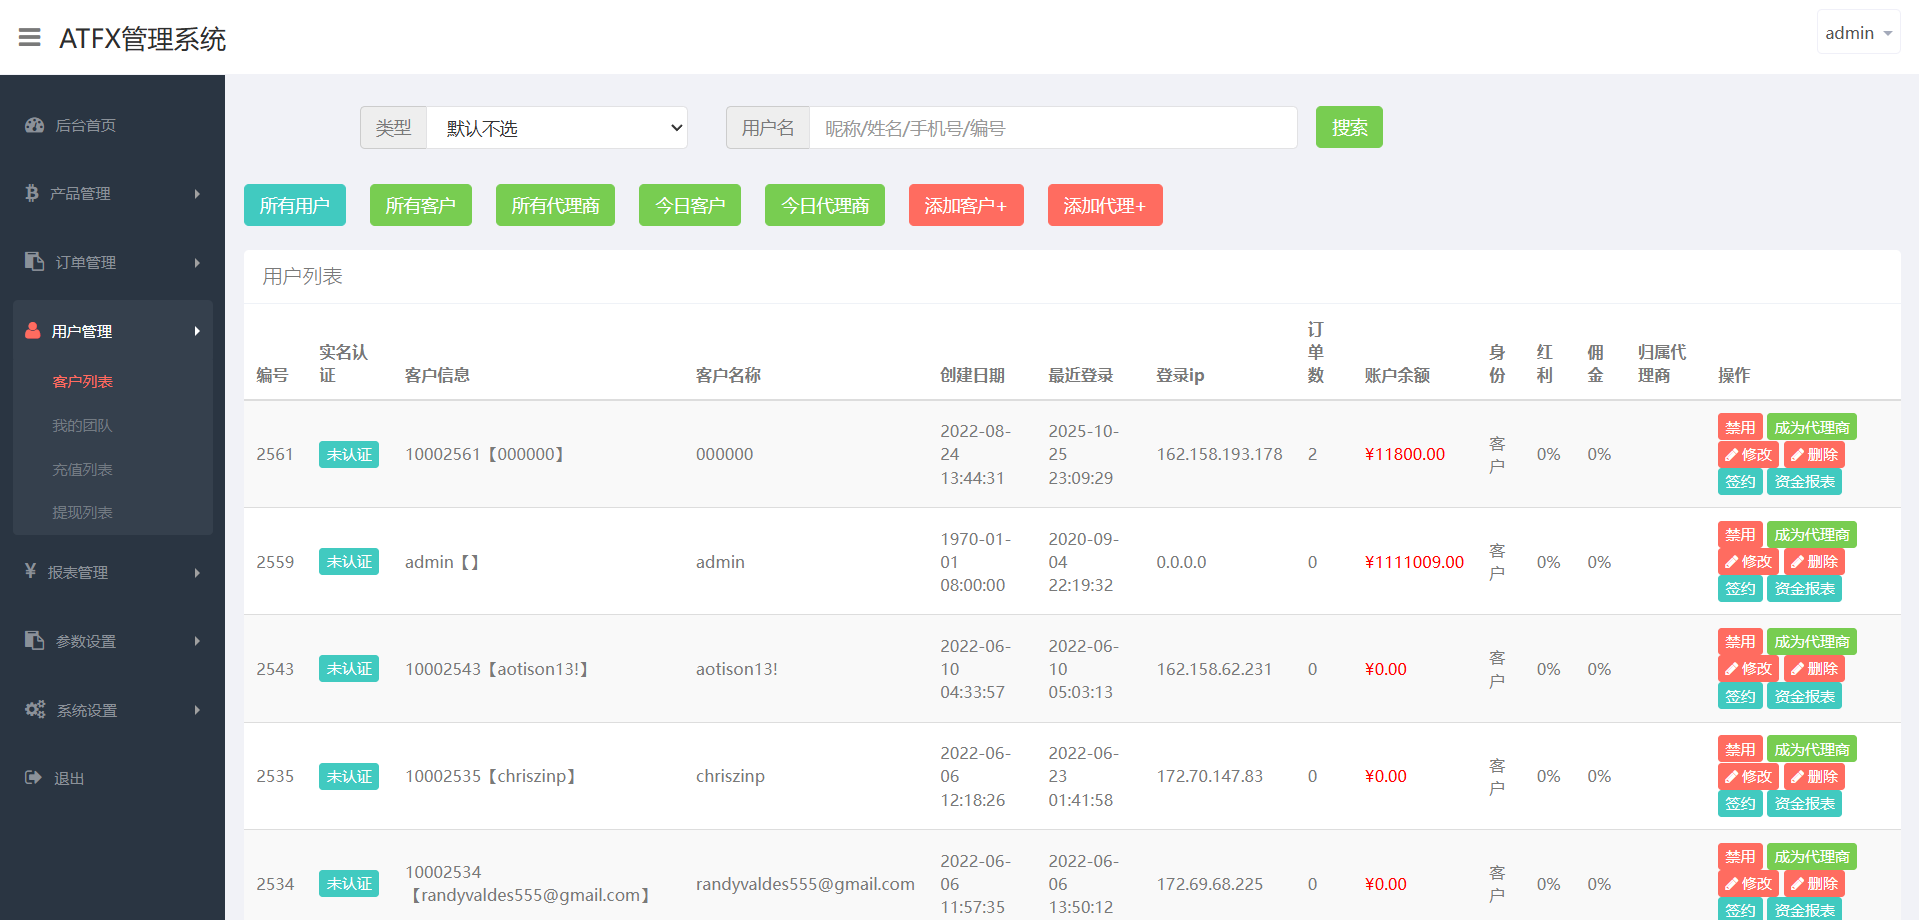Click the hamburger menu icon
1919x920 pixels.
click(30, 38)
